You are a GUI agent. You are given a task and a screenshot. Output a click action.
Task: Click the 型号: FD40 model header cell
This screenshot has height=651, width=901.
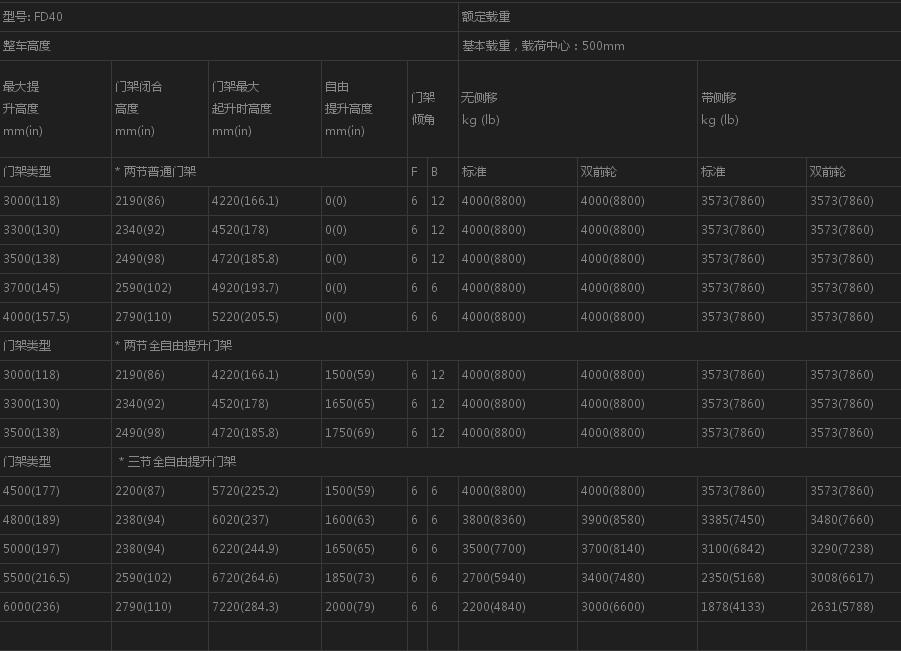tap(33, 17)
